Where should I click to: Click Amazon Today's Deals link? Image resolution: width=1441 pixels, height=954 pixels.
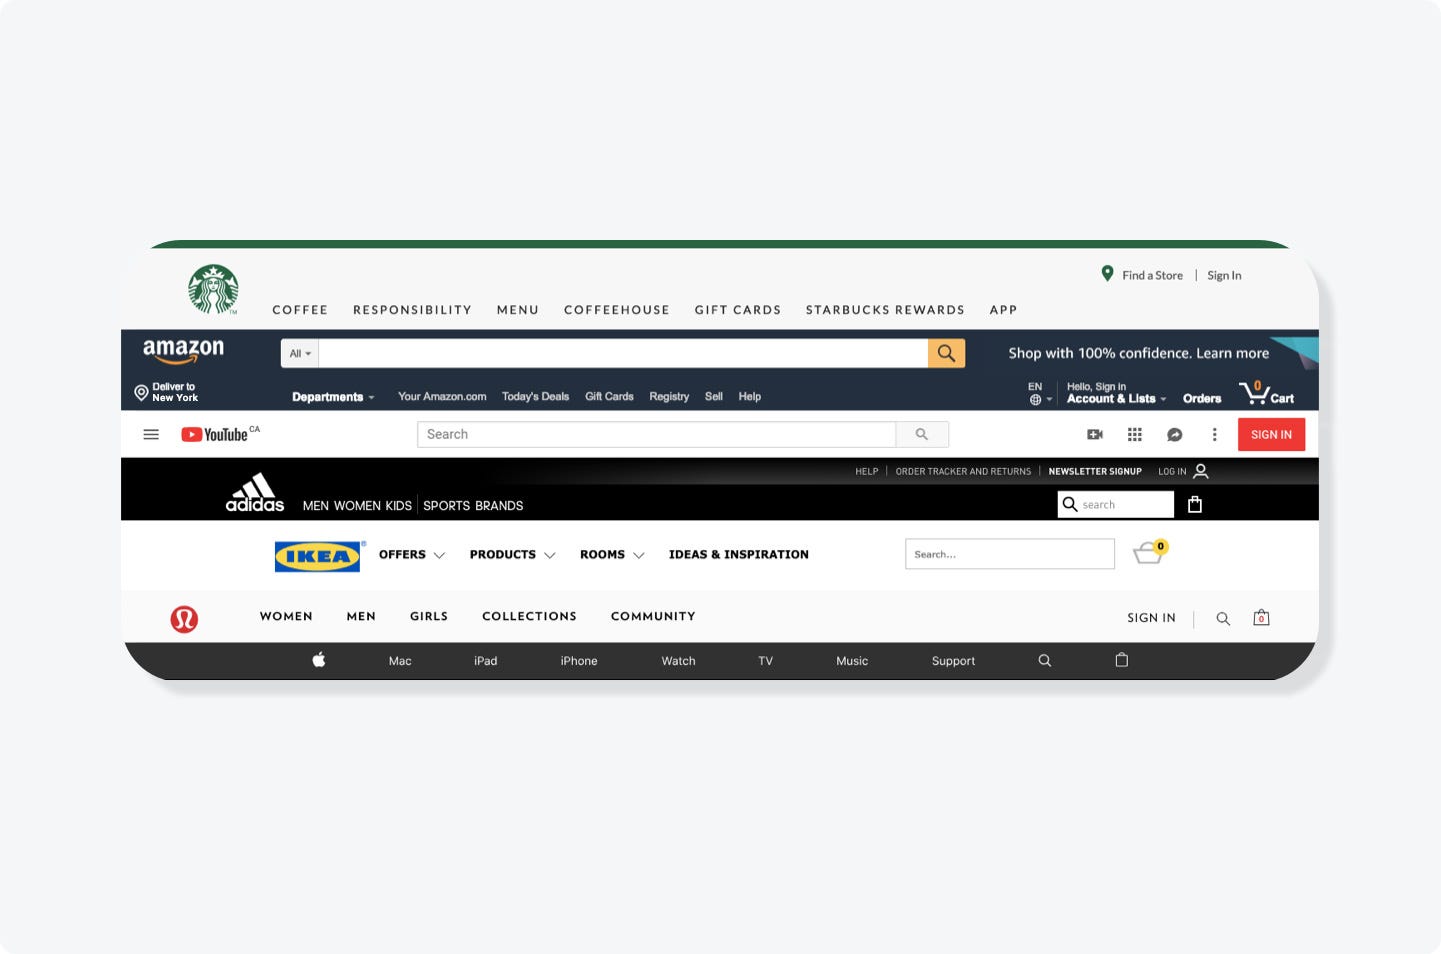pyautogui.click(x=535, y=397)
